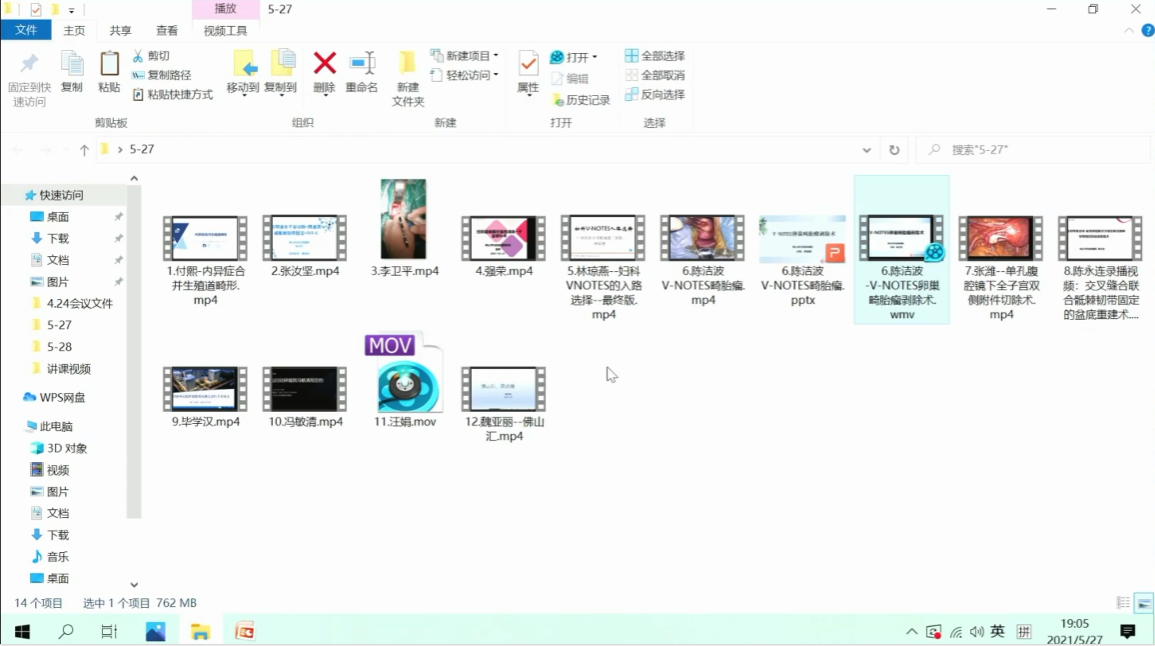This screenshot has width=1155, height=646.
Task: Click the Paste icon in clipboard group
Action: coord(109,71)
